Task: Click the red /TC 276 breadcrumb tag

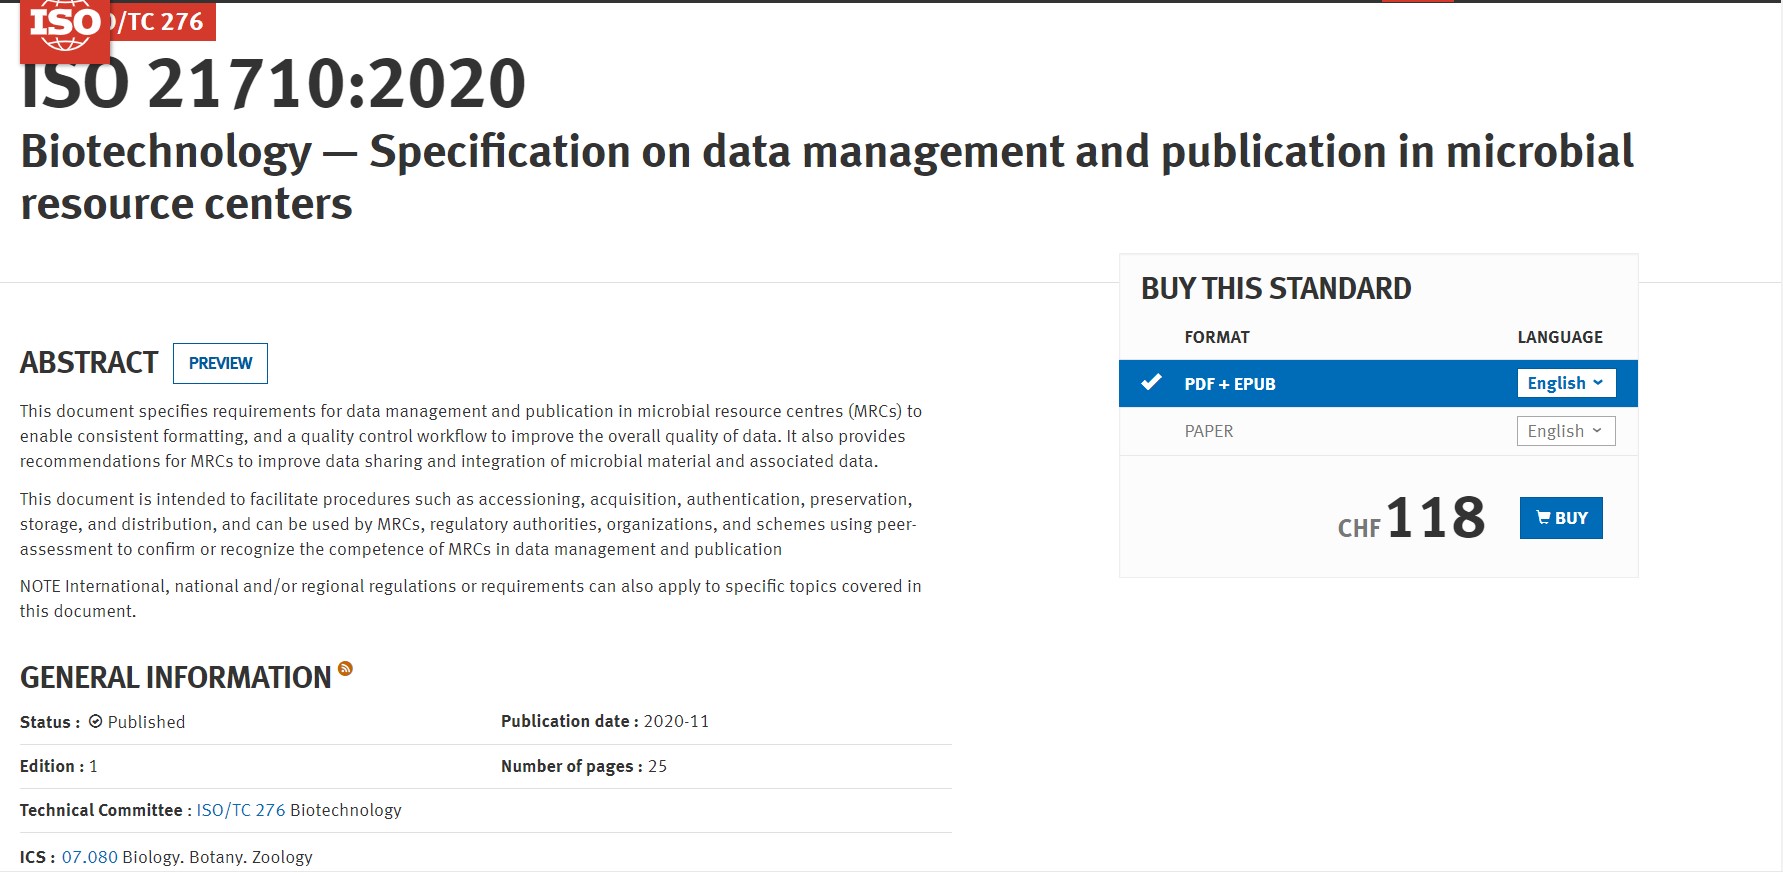Action: (x=162, y=22)
